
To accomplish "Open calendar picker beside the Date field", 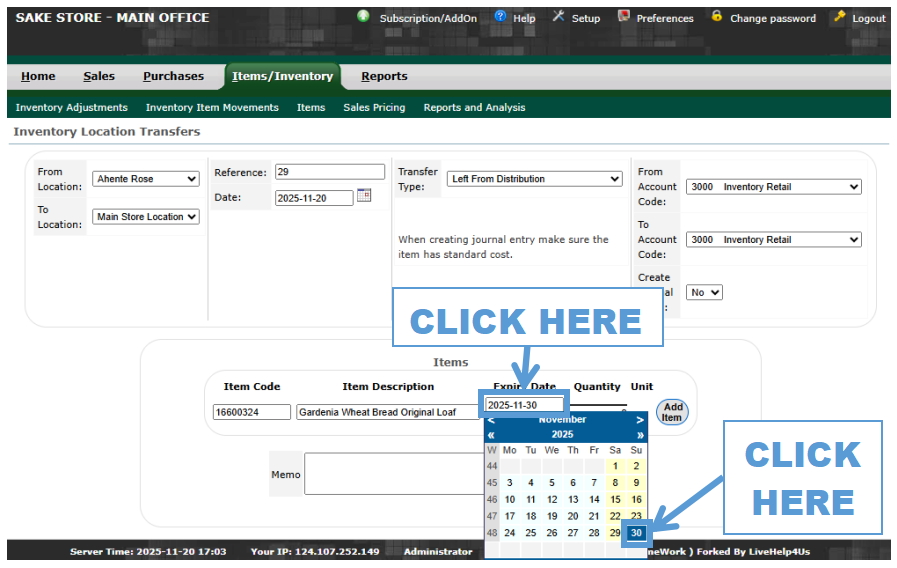I will [x=364, y=196].
